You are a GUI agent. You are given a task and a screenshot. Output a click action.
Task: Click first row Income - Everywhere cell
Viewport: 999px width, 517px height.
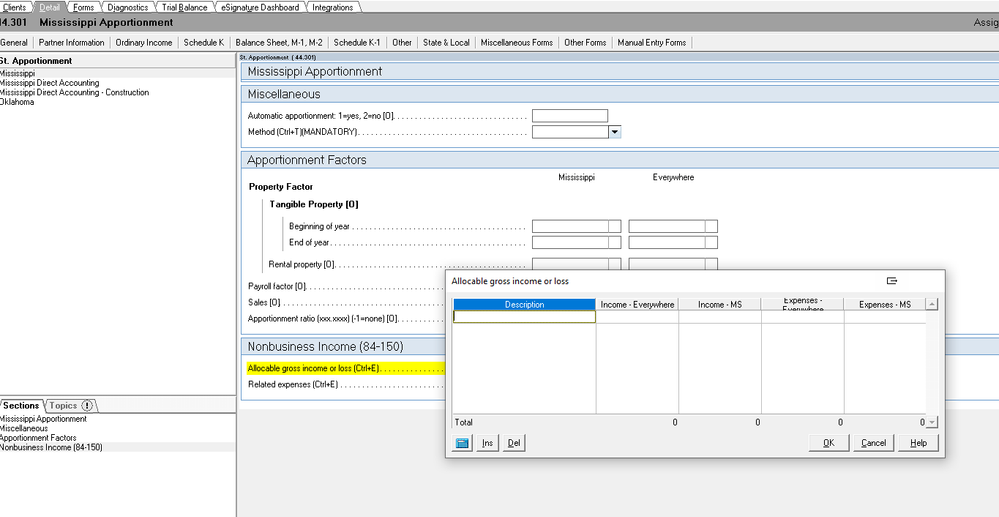(x=637, y=317)
